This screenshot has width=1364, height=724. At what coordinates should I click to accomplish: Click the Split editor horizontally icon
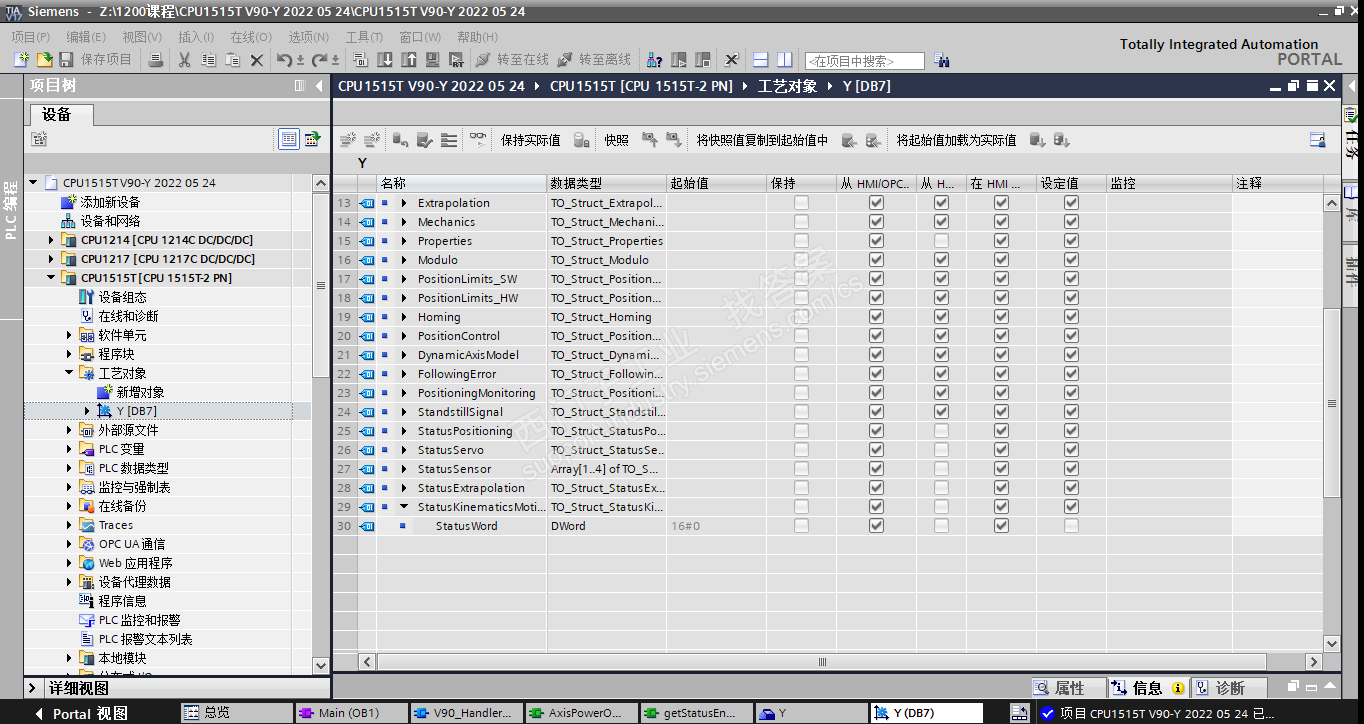(761, 60)
